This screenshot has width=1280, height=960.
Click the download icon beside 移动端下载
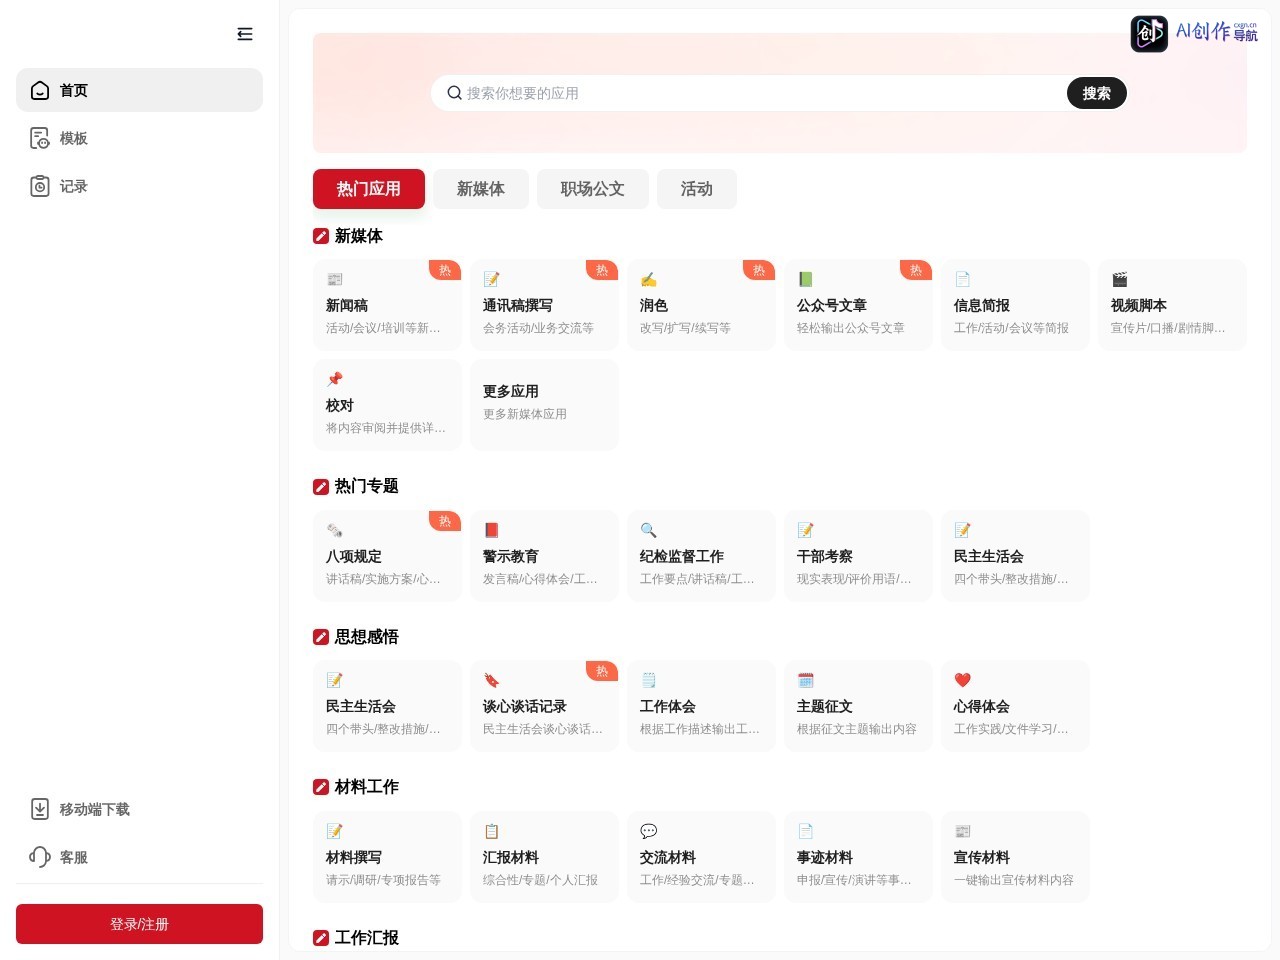[x=40, y=809]
